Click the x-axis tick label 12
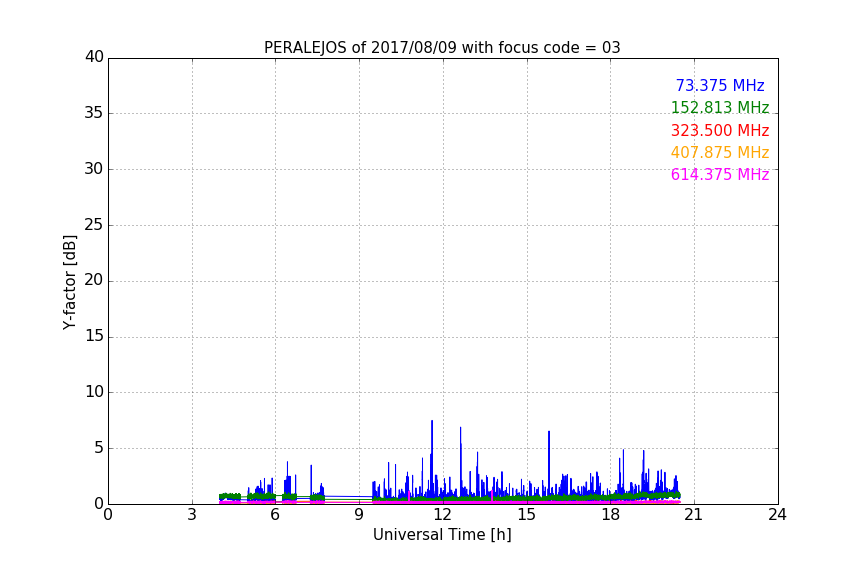Image resolution: width=864 pixels, height=576 pixels. tap(442, 515)
